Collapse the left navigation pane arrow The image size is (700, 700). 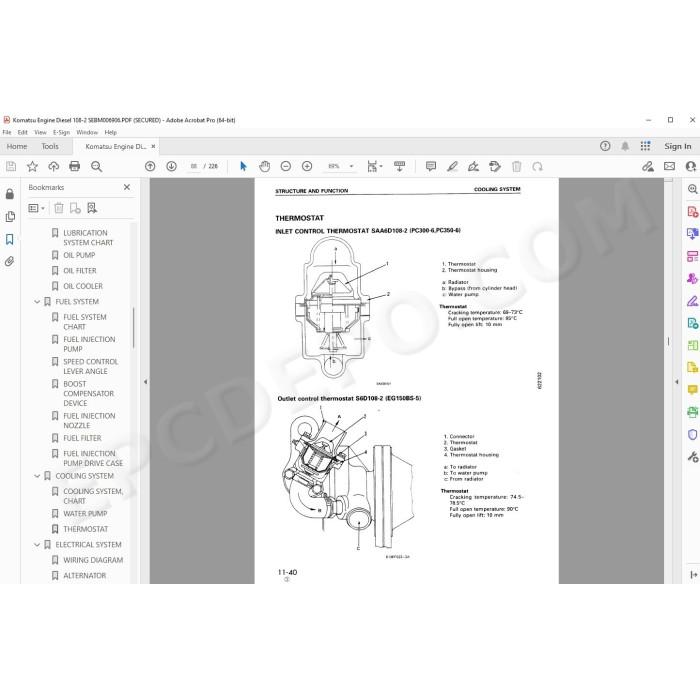145,382
